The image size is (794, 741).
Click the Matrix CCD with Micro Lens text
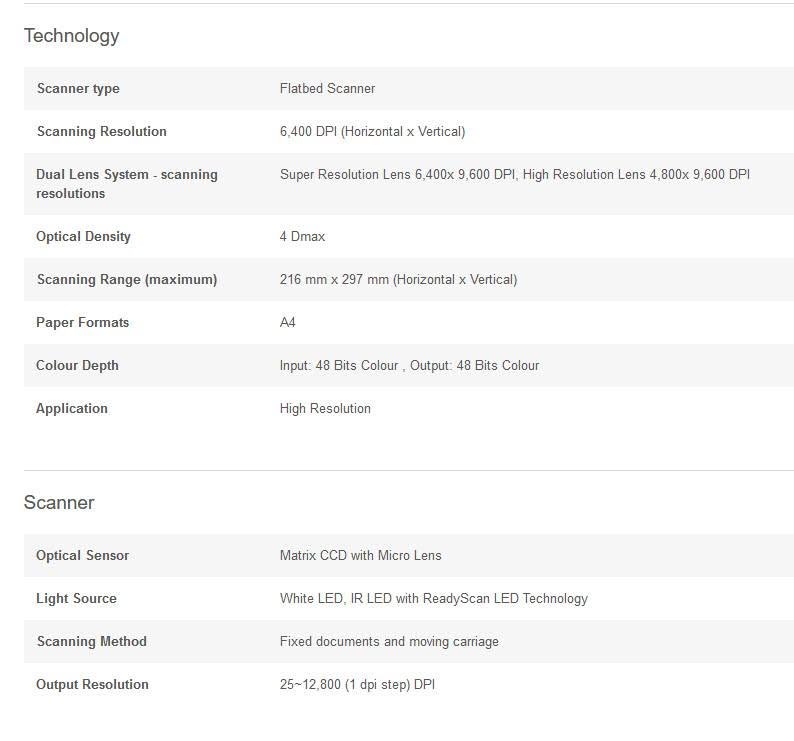361,555
